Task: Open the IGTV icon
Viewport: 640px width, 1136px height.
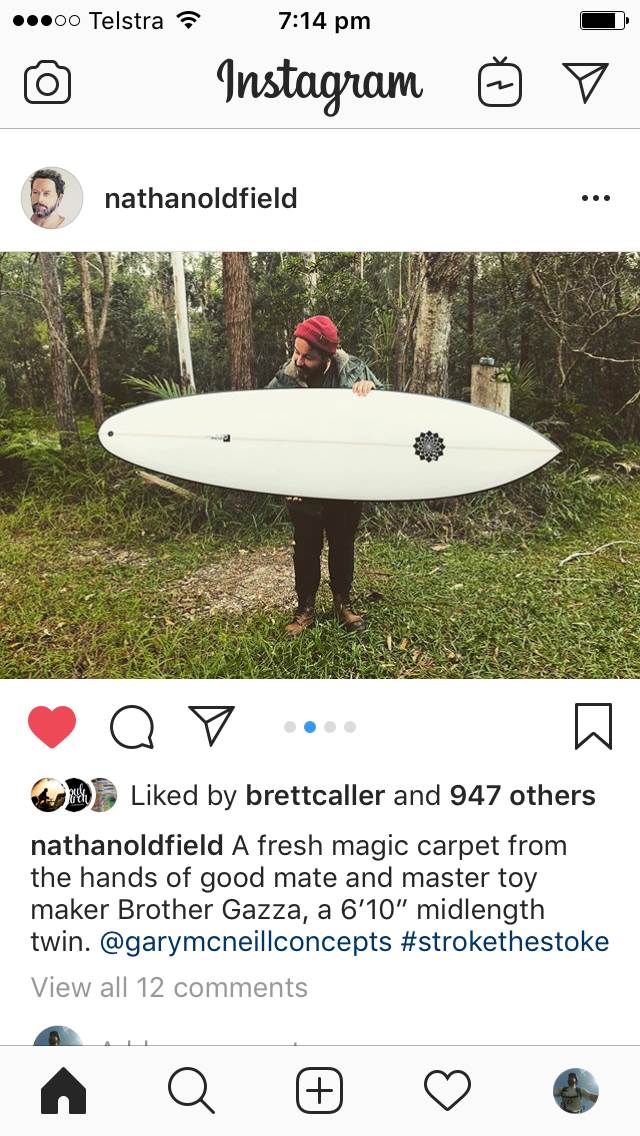Action: click(x=499, y=82)
